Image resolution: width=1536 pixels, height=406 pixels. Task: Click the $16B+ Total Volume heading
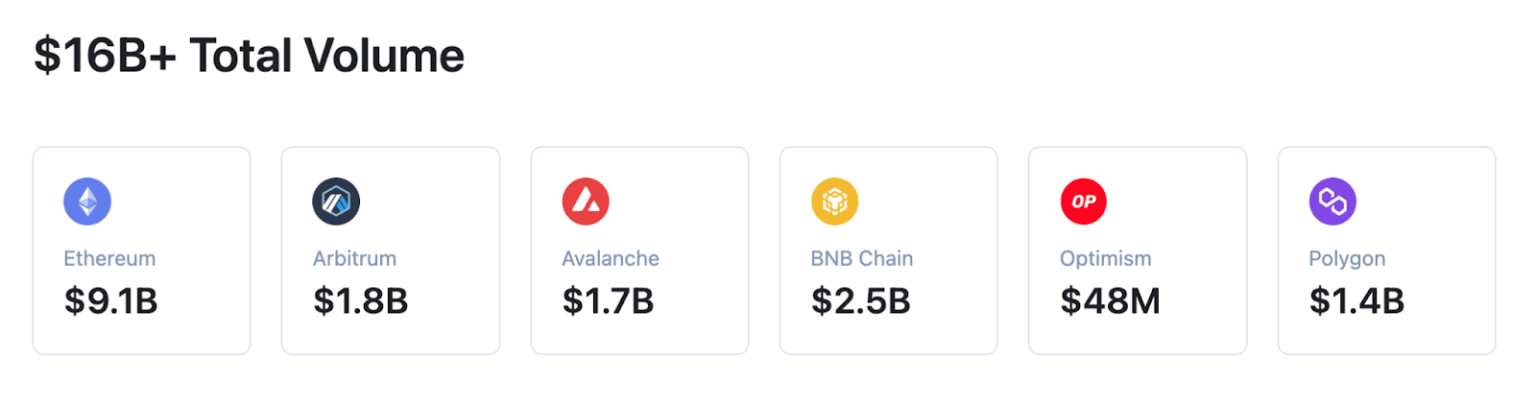click(249, 56)
